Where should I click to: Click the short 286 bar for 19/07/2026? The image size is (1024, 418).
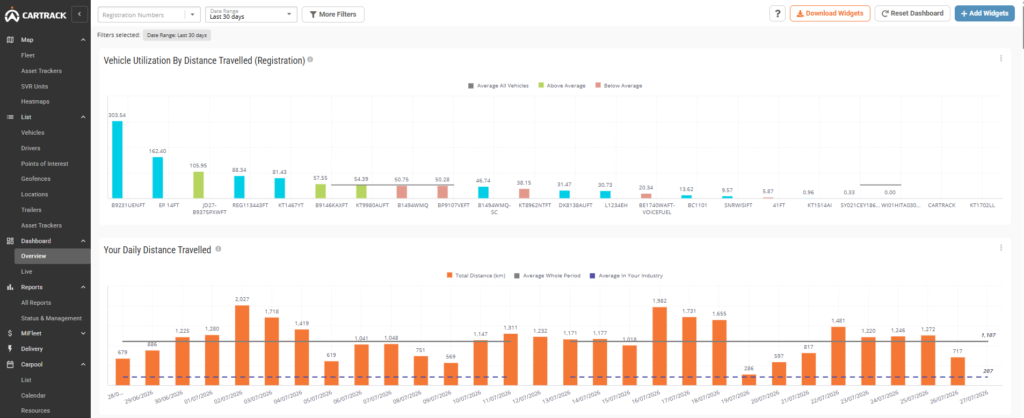click(749, 379)
